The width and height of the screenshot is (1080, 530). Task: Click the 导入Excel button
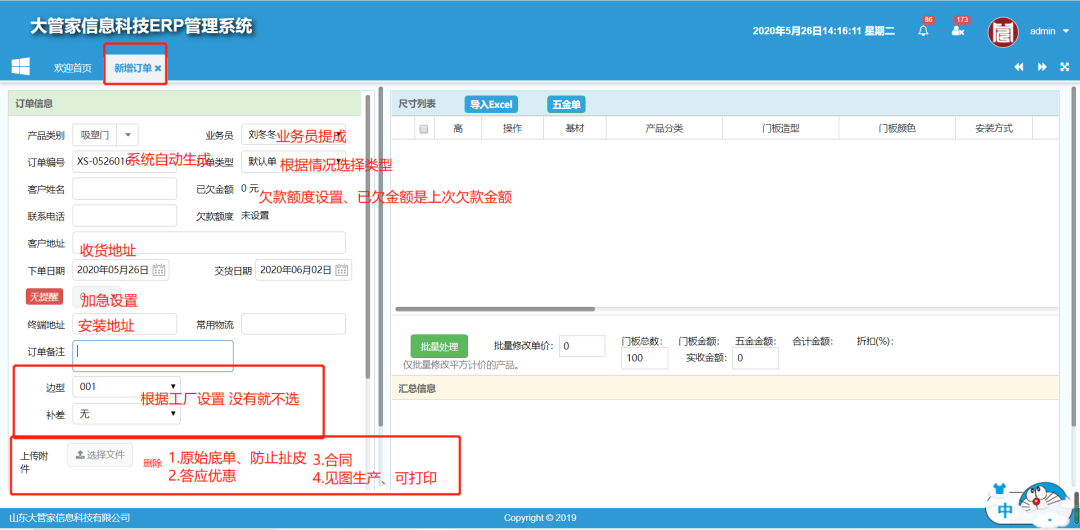click(491, 104)
